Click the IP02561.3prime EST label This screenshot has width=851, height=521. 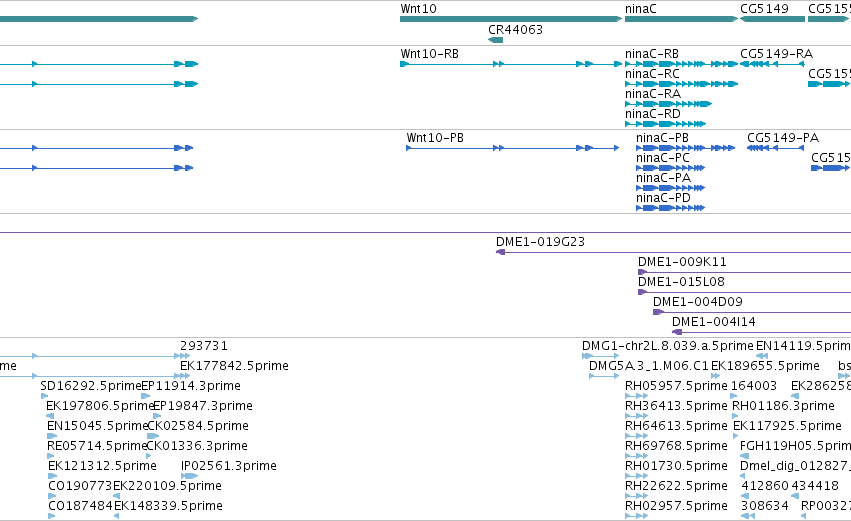click(228, 467)
